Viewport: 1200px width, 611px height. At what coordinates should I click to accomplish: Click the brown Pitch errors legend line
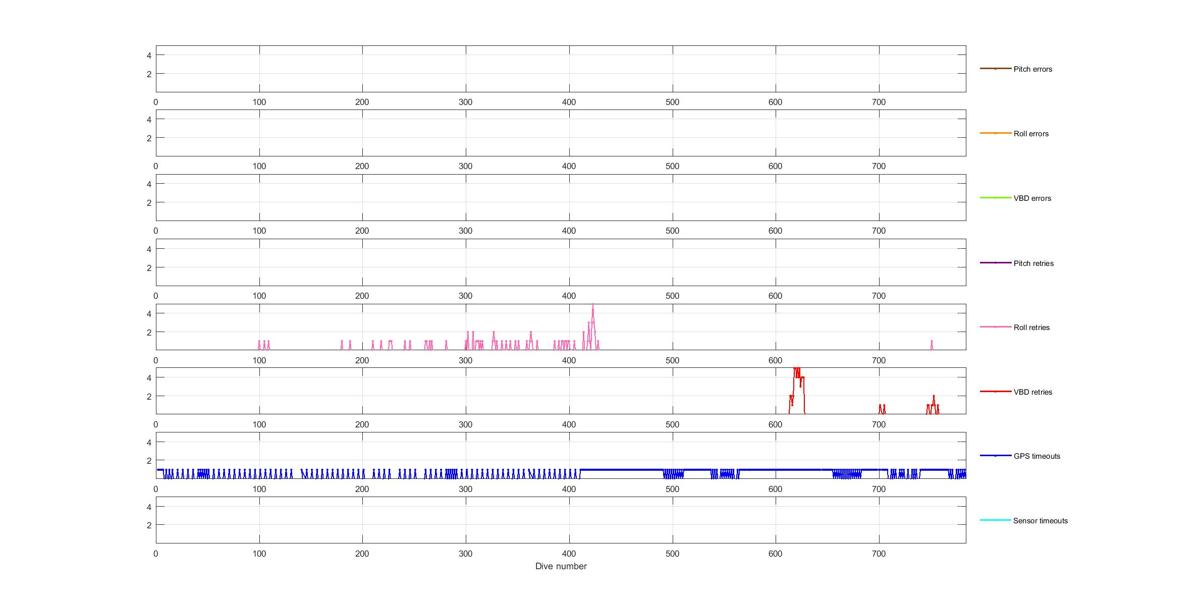point(995,69)
